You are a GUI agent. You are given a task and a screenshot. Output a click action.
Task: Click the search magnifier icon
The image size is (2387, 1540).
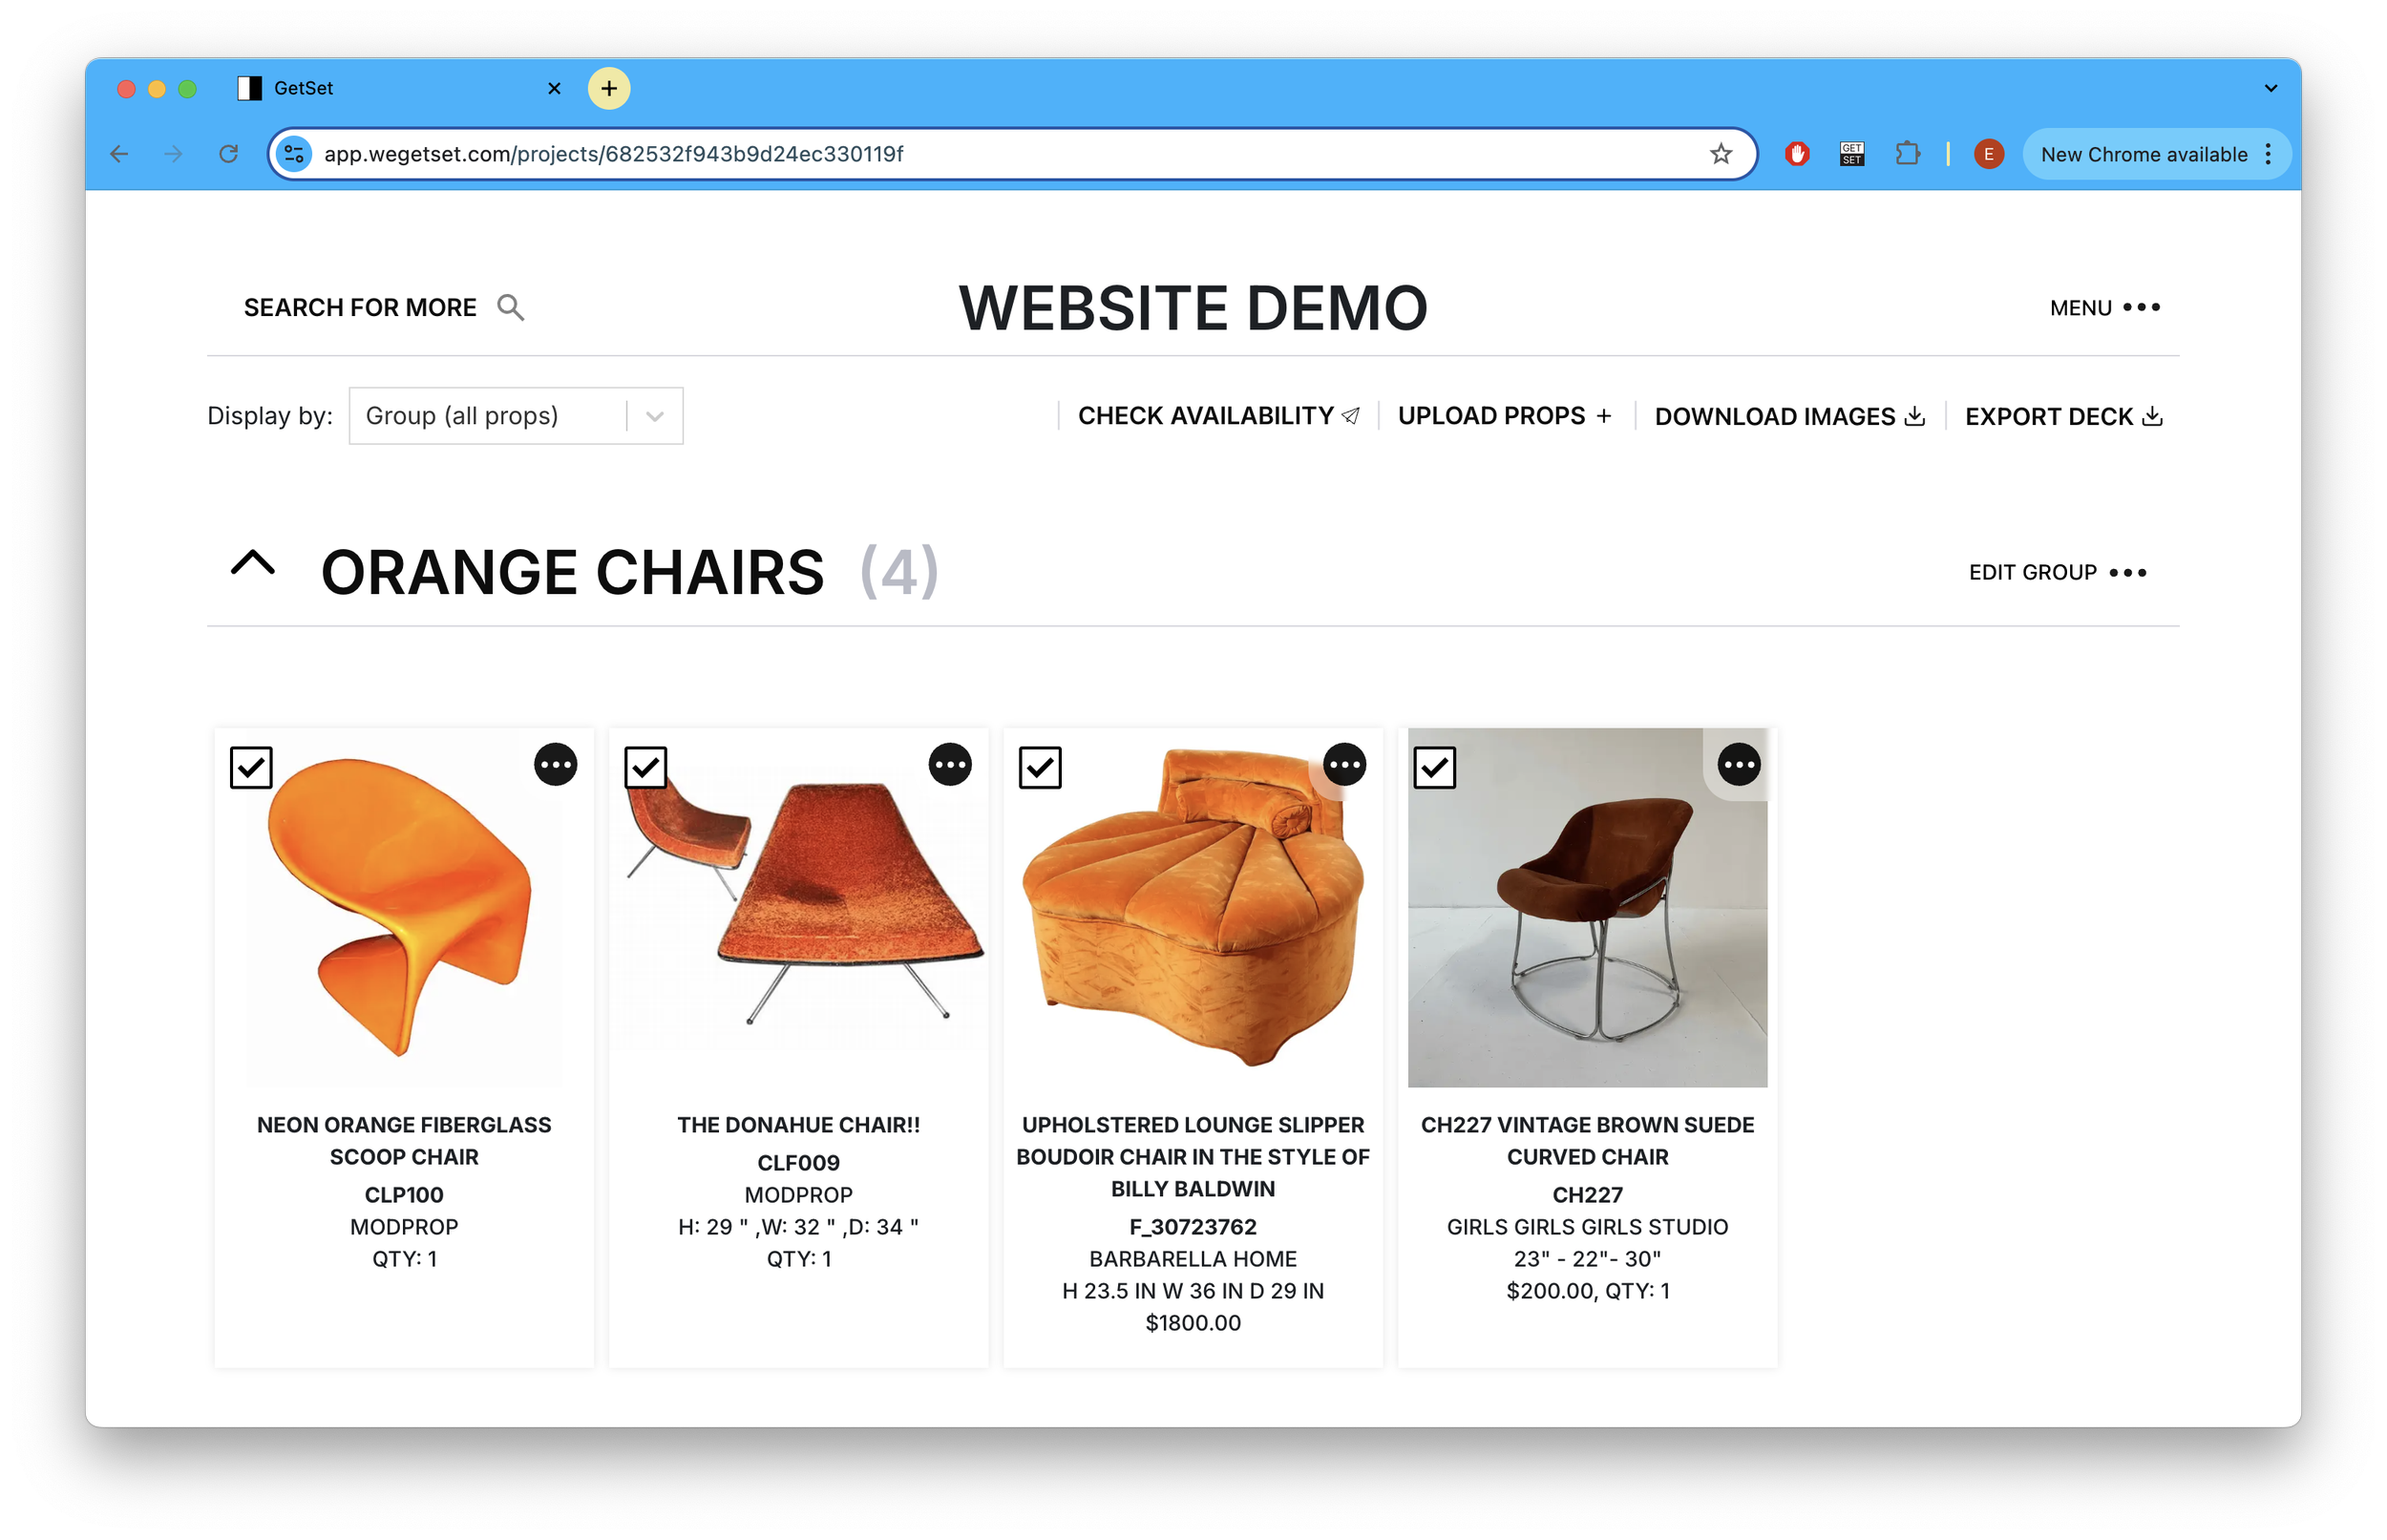pyautogui.click(x=510, y=307)
